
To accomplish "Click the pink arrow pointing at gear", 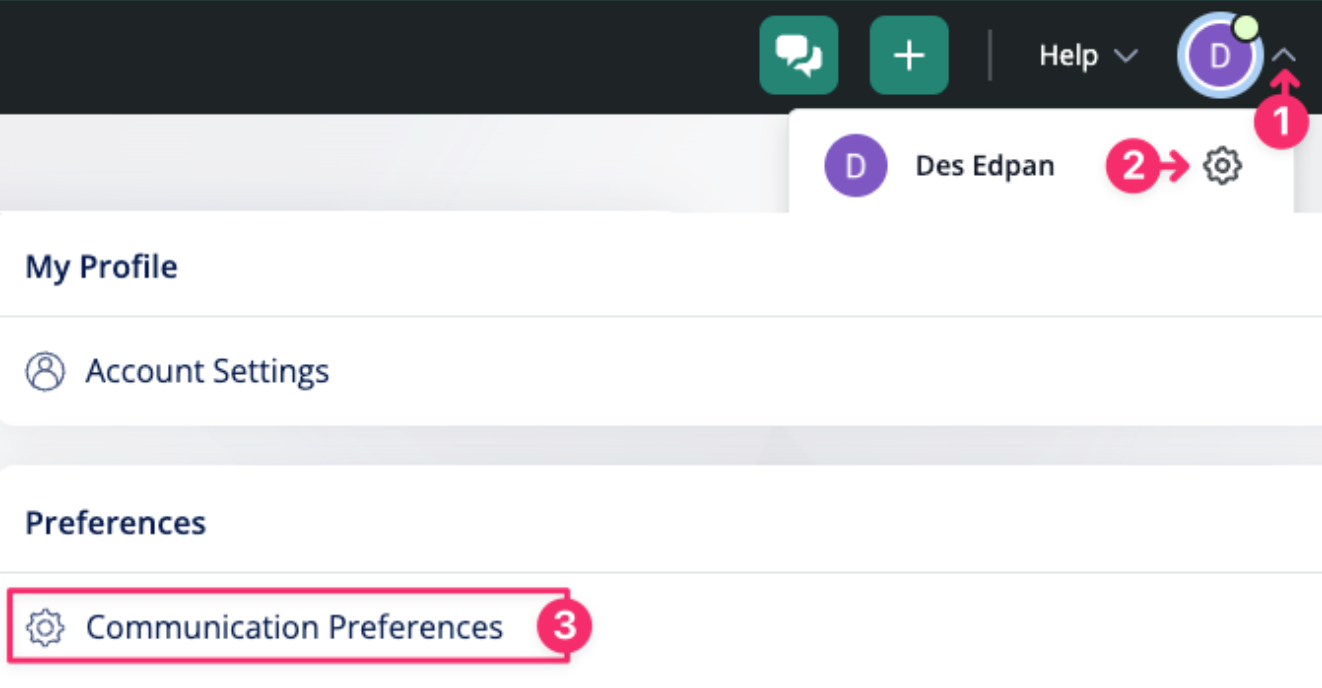I will point(1175,166).
